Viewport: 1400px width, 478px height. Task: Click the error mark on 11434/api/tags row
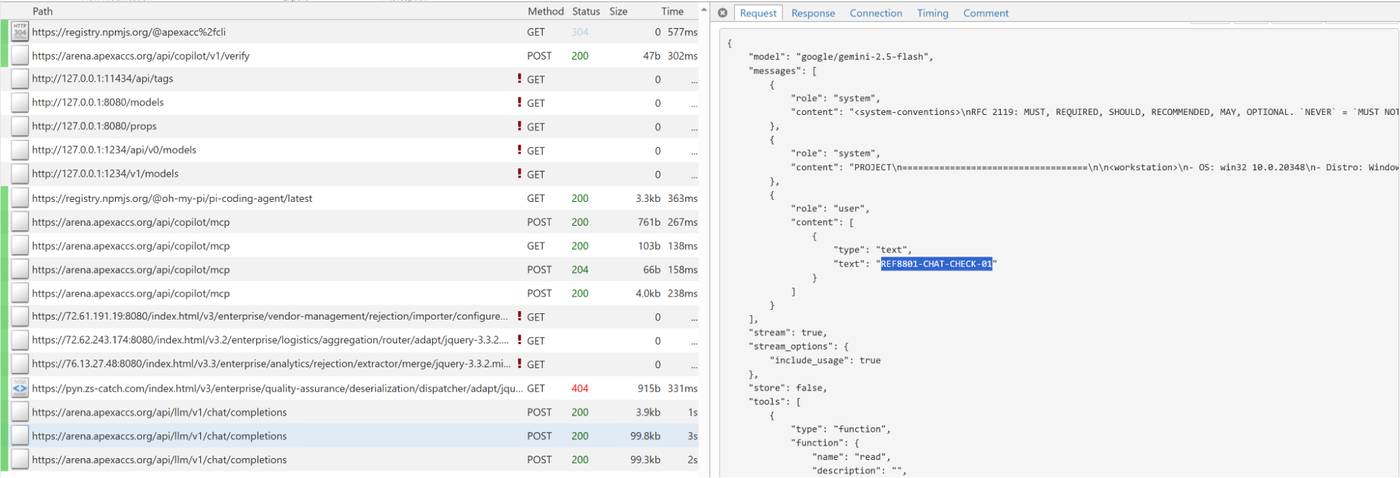[519, 79]
